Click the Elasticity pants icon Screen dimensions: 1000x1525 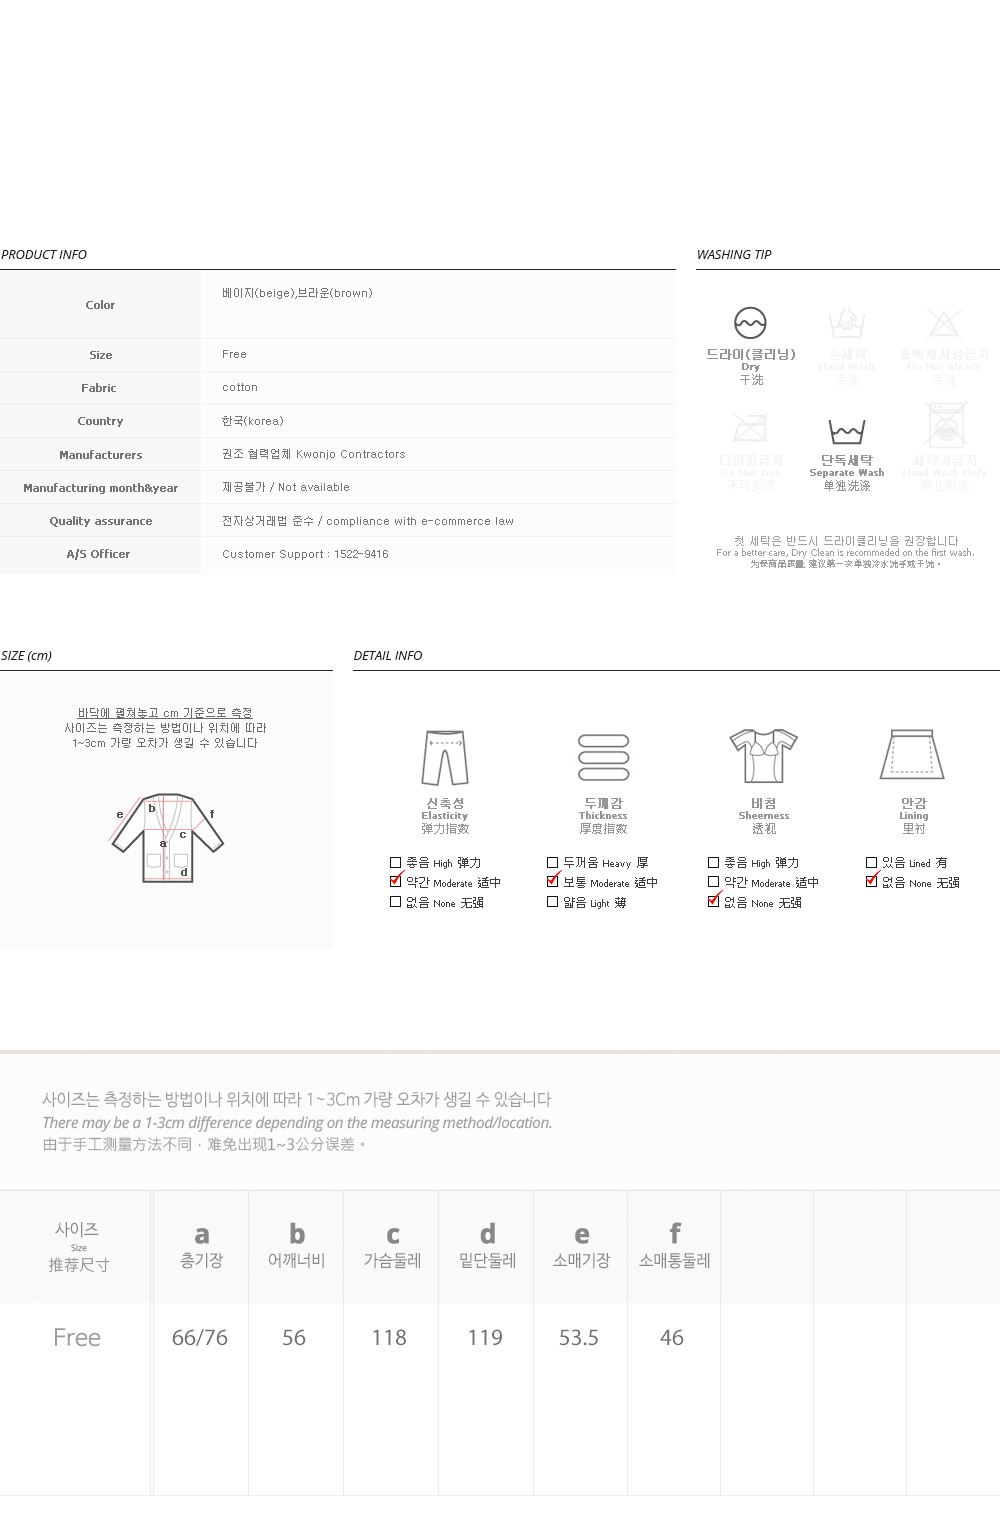pos(445,758)
